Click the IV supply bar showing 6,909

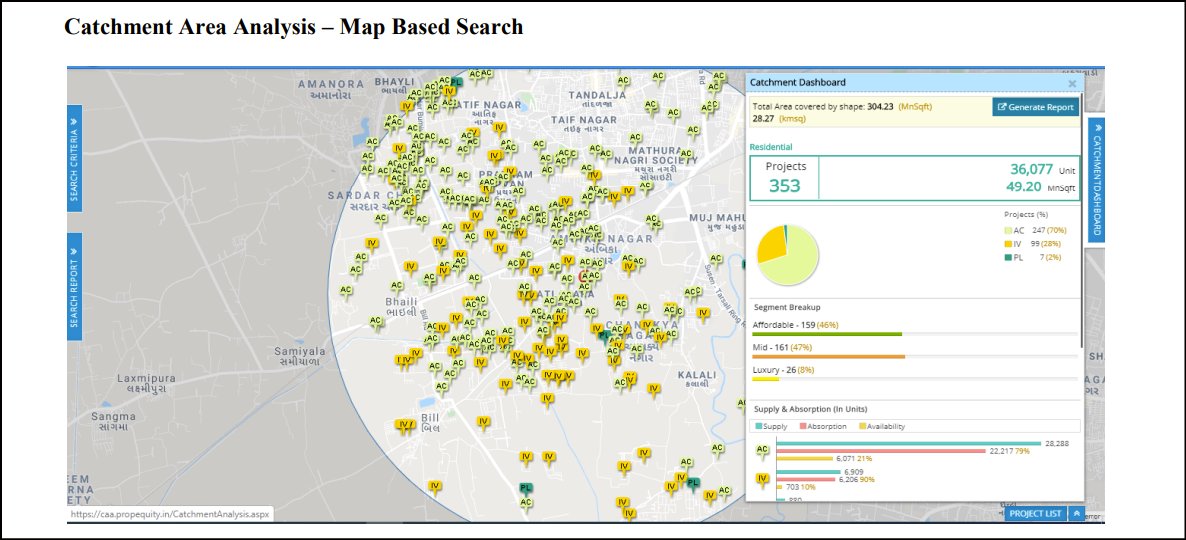point(809,472)
